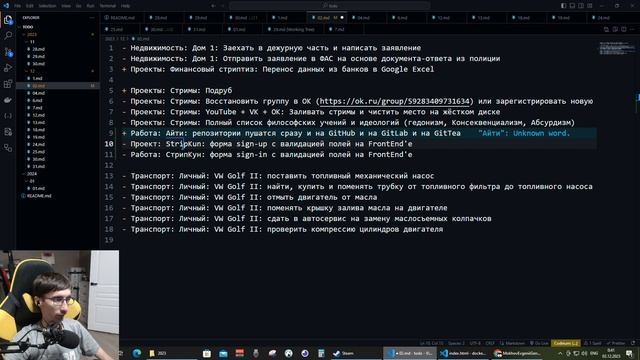
Task: Open the taskbar clock and date
Action: (x=611, y=353)
